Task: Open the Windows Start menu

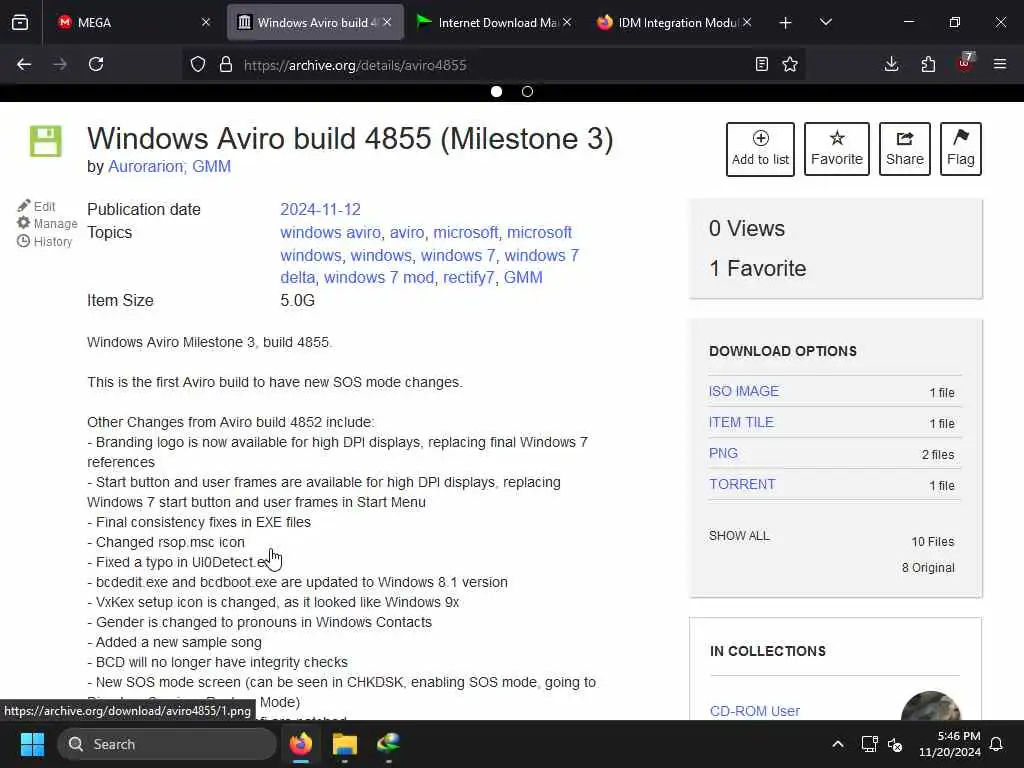Action: pyautogui.click(x=32, y=744)
